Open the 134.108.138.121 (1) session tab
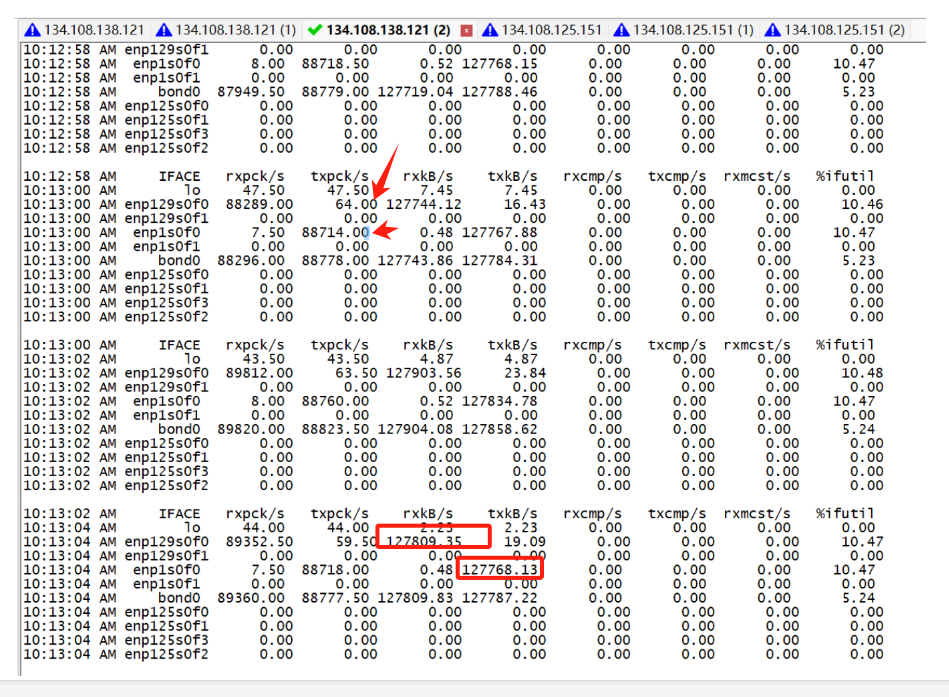 (x=226, y=30)
